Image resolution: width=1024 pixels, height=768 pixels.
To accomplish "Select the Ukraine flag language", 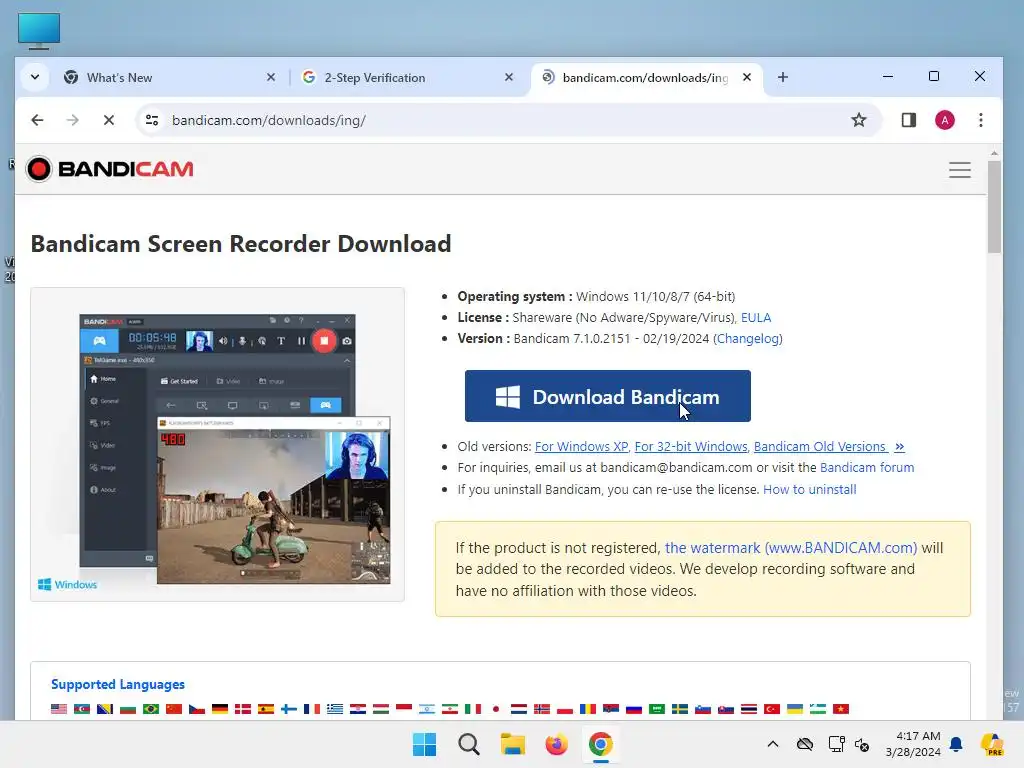I will click(x=795, y=709).
